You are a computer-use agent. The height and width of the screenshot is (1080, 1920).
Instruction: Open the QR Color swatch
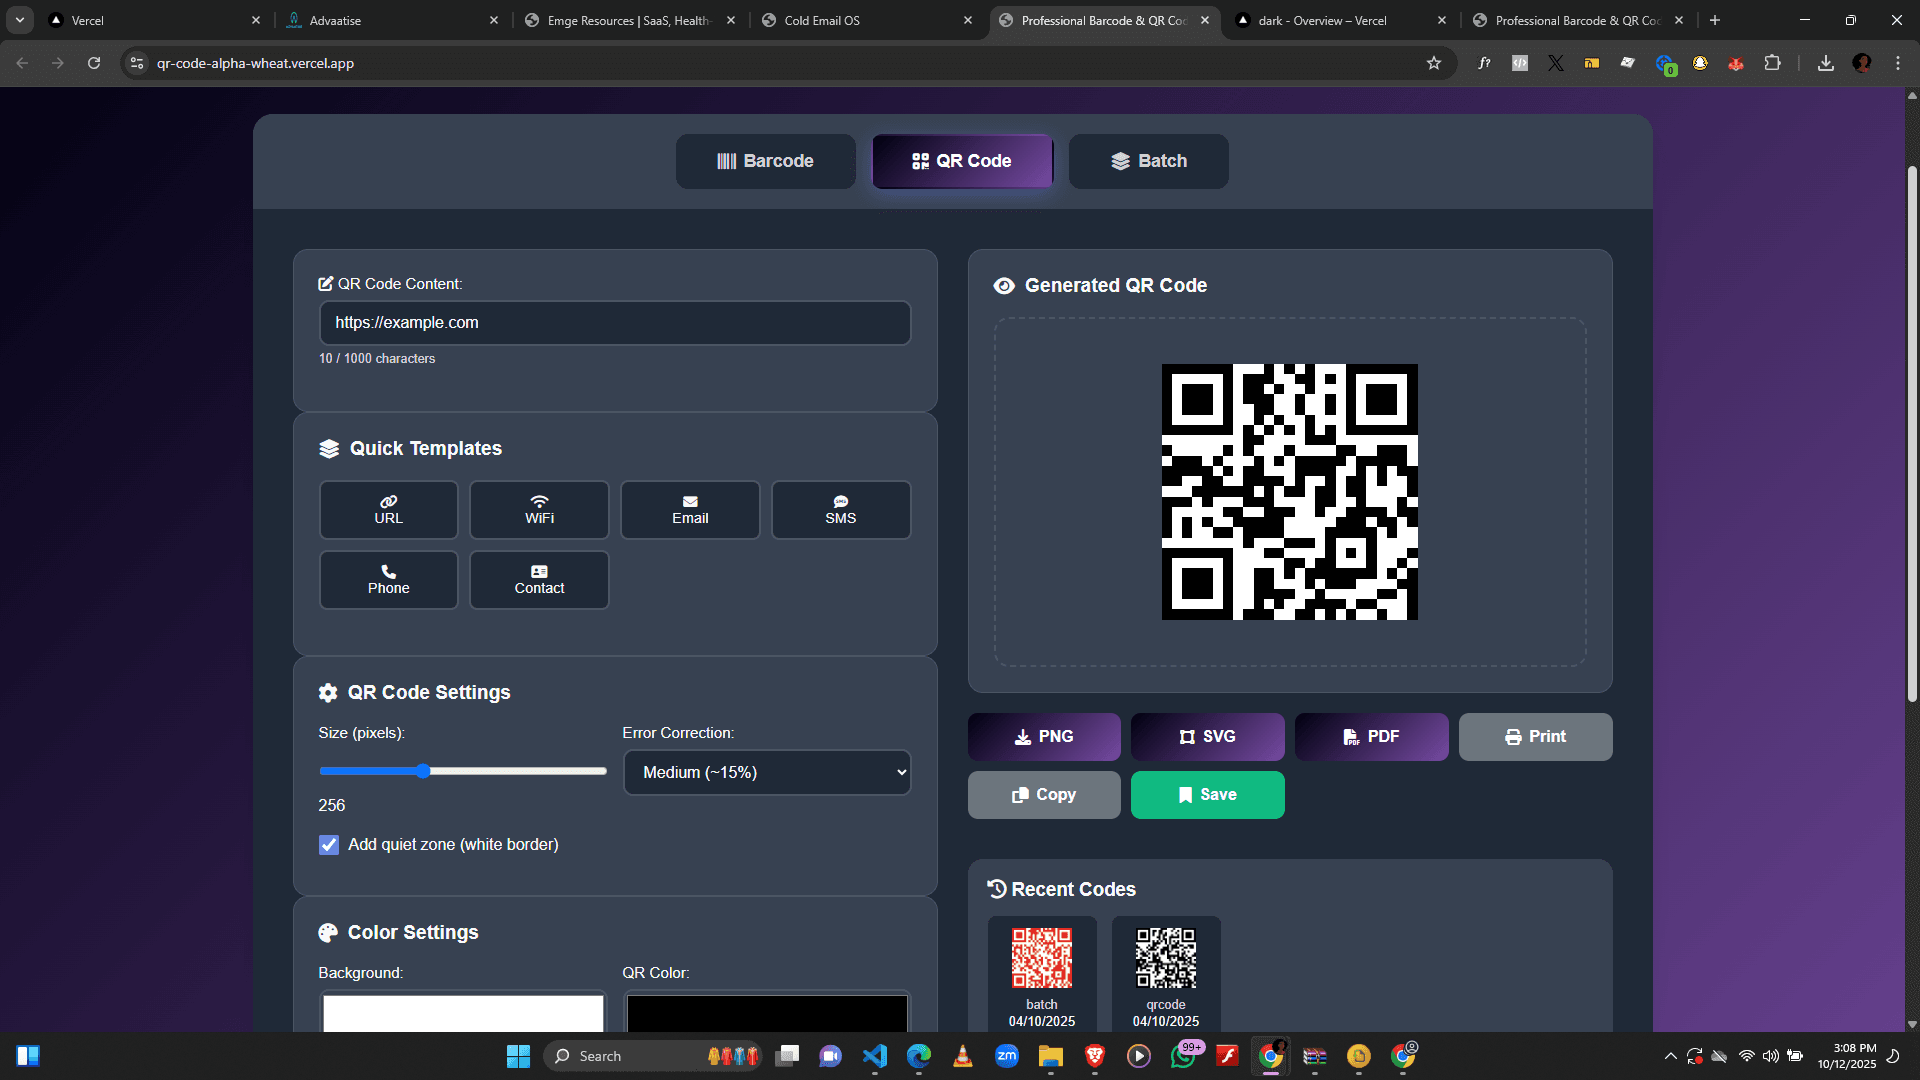click(767, 1012)
